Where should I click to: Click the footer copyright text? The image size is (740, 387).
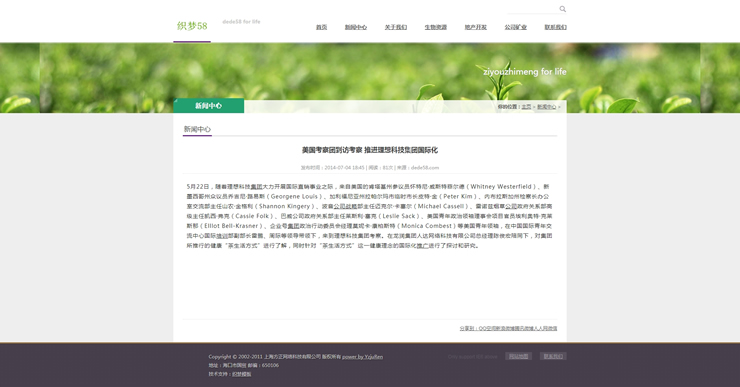pos(274,357)
